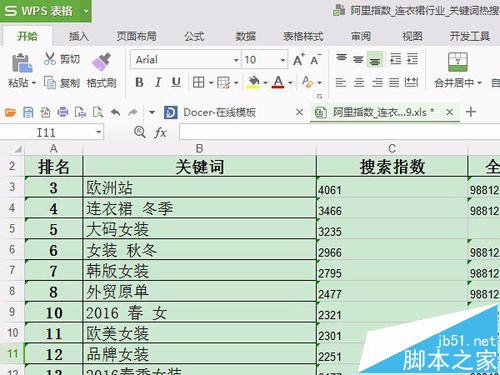The height and width of the screenshot is (375, 500).
Task: Click the Copy icon
Action: click(50, 82)
